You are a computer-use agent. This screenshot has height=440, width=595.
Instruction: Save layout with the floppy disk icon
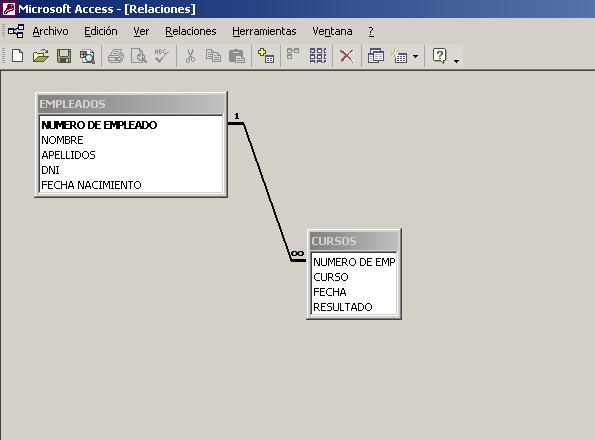pyautogui.click(x=64, y=56)
